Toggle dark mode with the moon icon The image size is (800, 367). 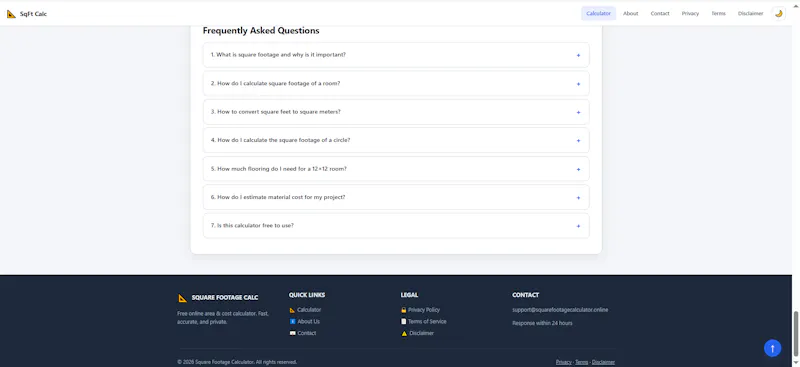point(779,14)
